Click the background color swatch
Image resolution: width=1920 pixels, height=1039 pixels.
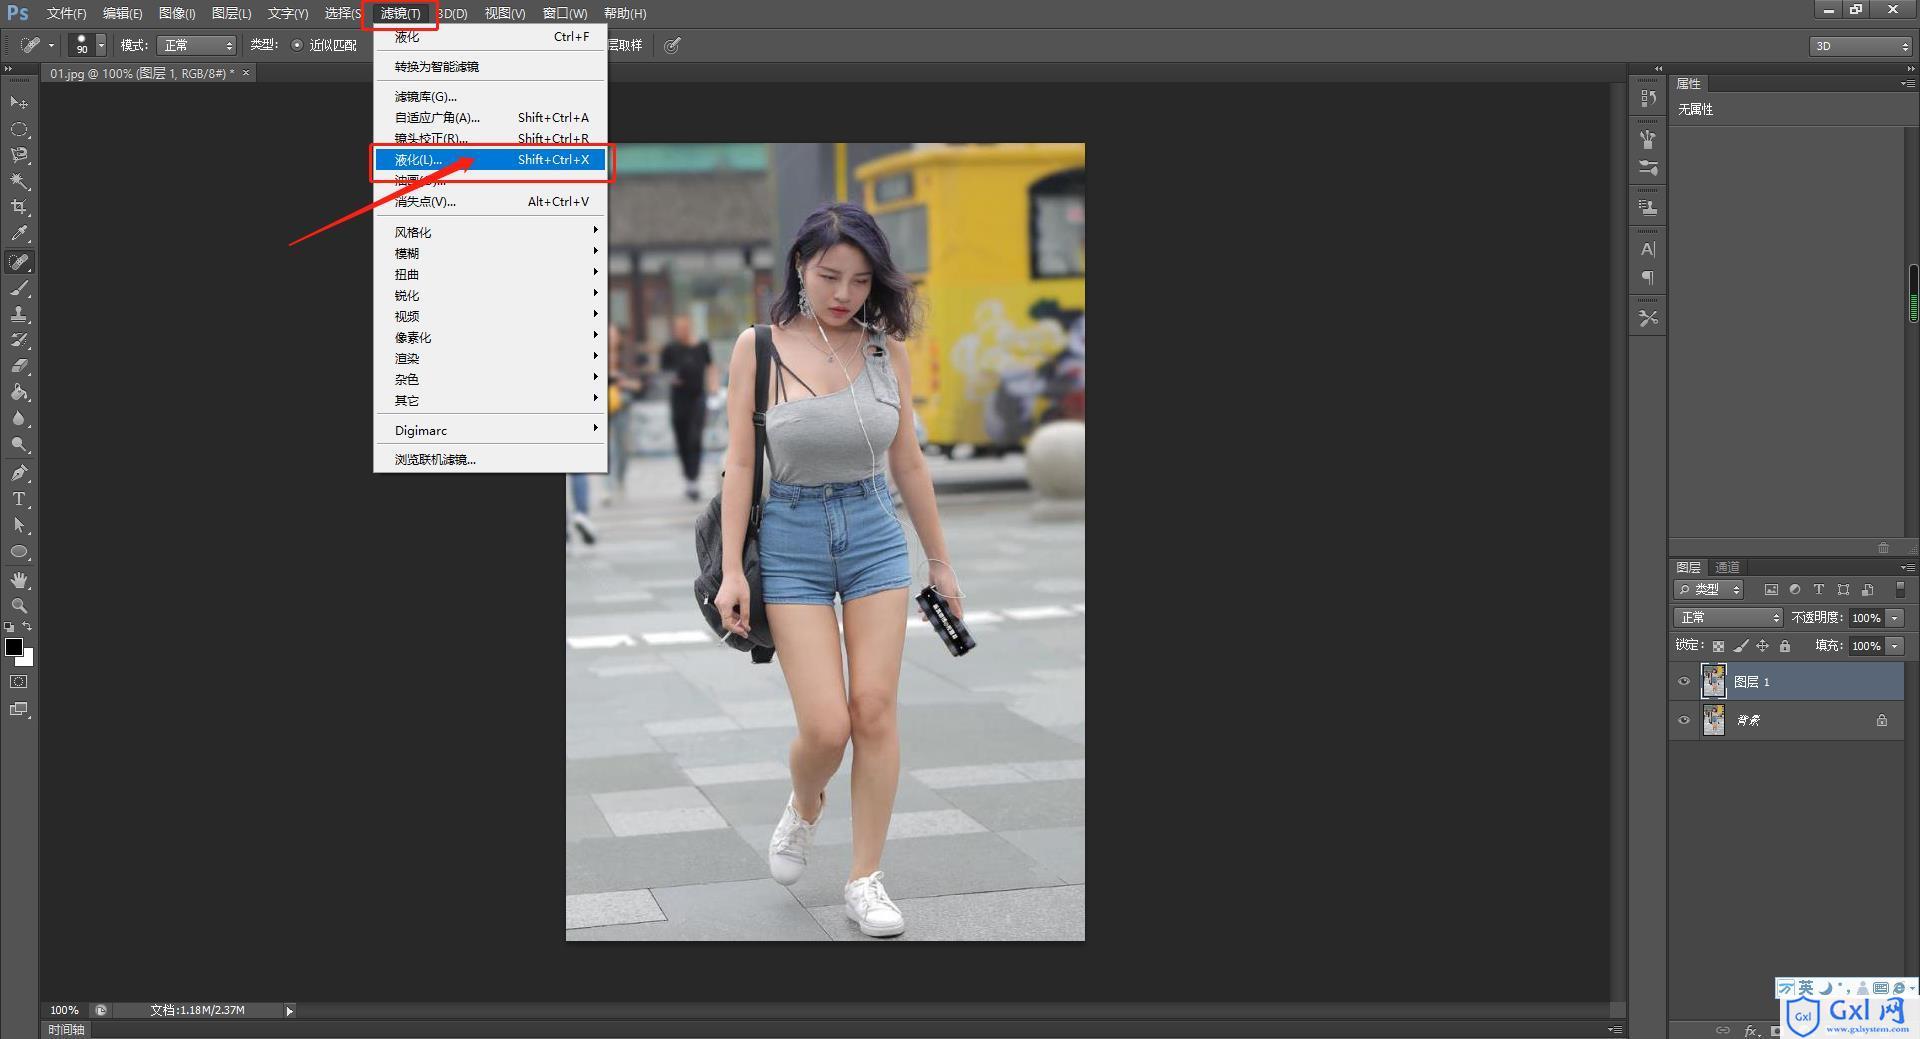click(27, 659)
